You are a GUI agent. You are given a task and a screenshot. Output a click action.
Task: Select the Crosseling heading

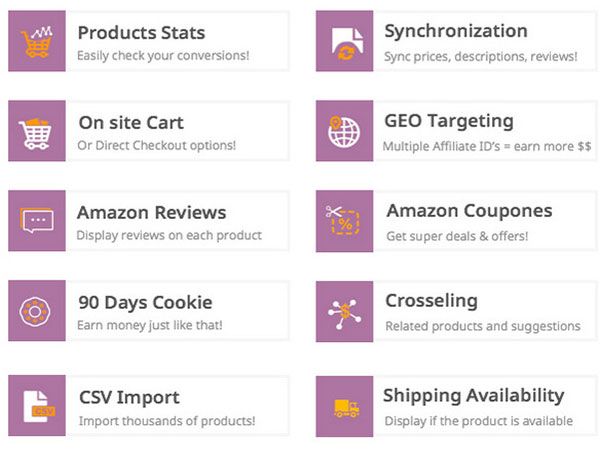pyautogui.click(x=431, y=301)
